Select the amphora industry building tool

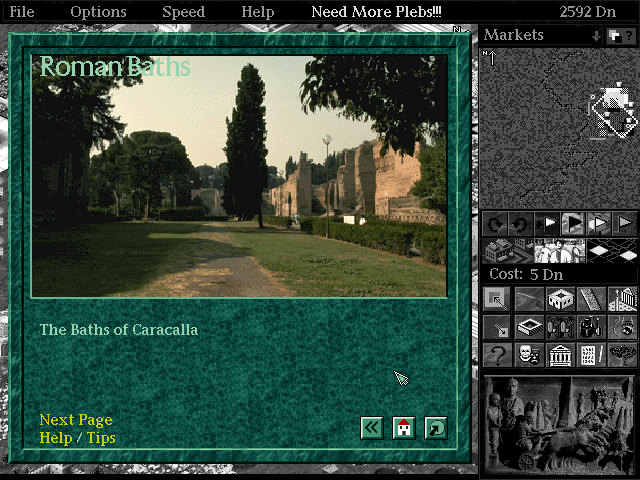(591, 327)
